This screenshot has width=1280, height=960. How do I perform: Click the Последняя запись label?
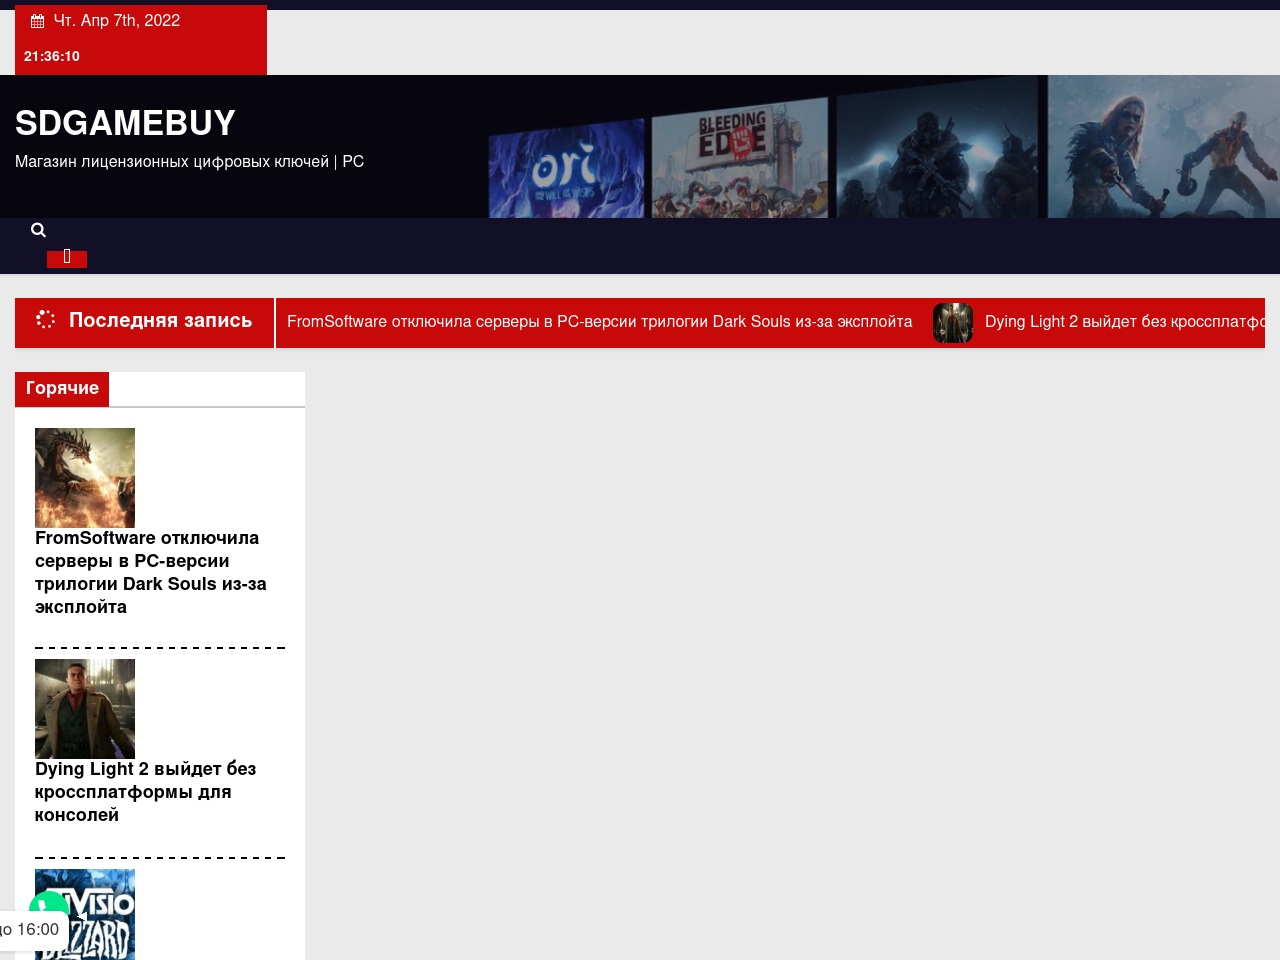point(160,321)
